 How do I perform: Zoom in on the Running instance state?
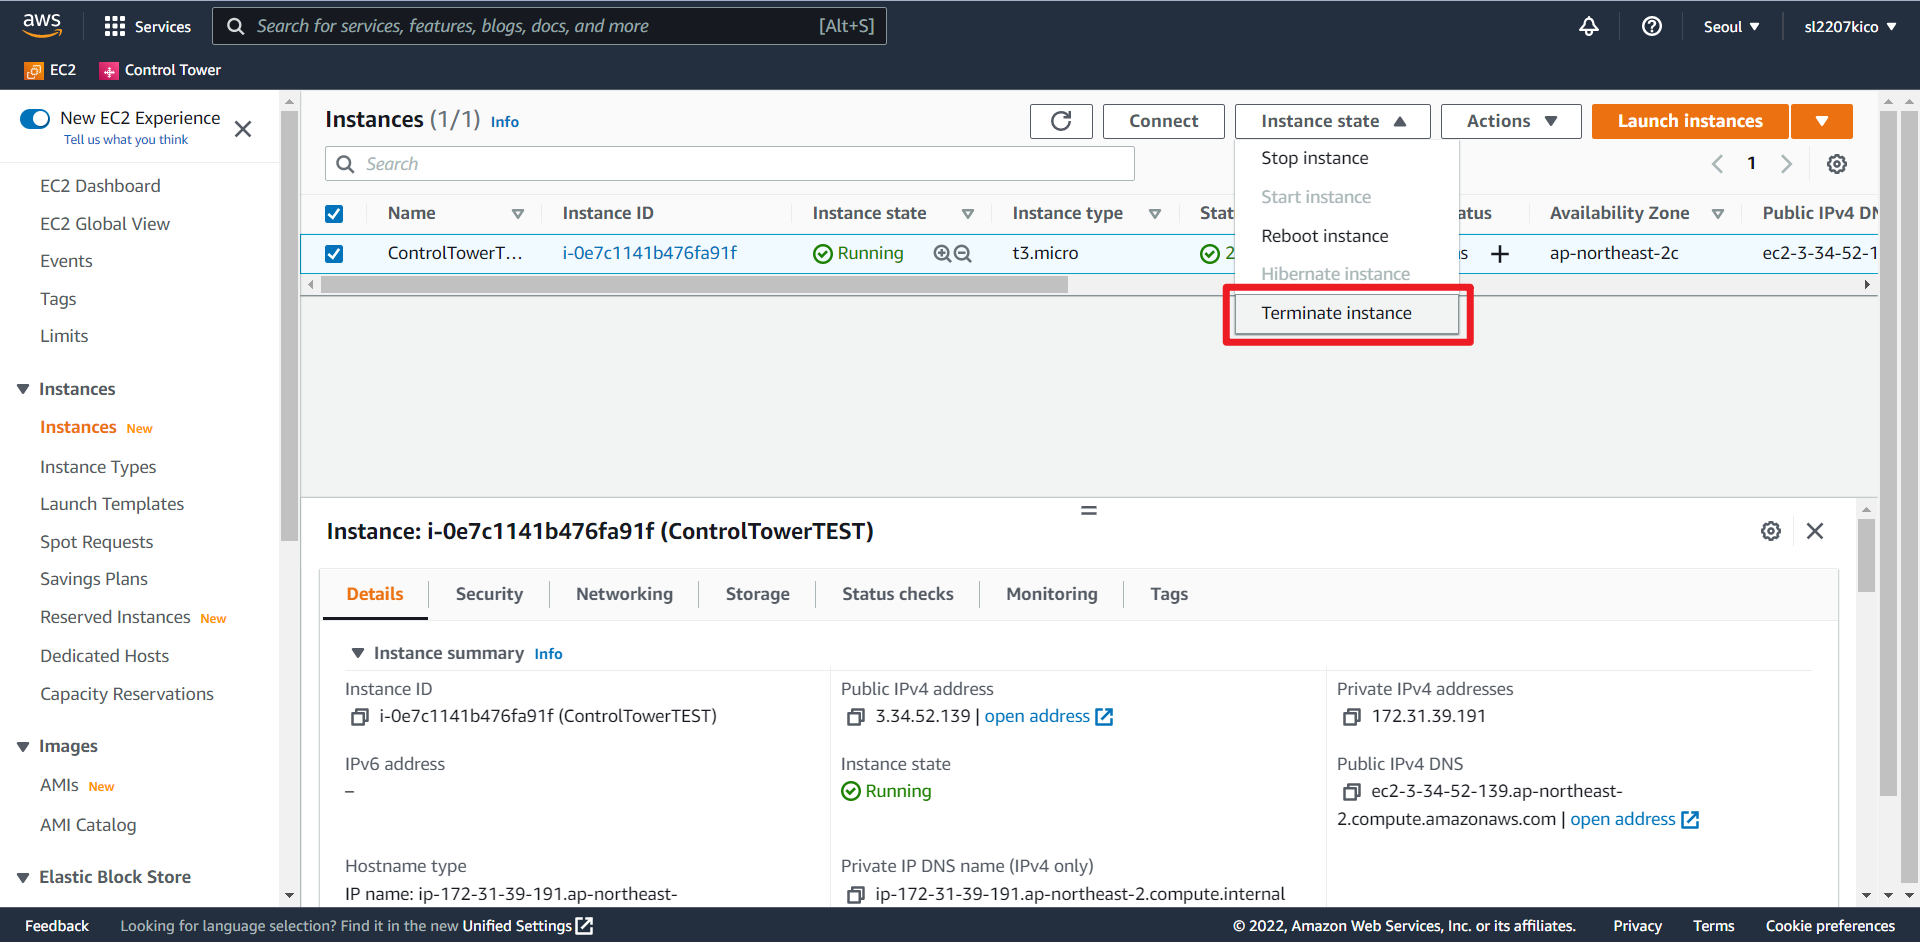point(941,253)
